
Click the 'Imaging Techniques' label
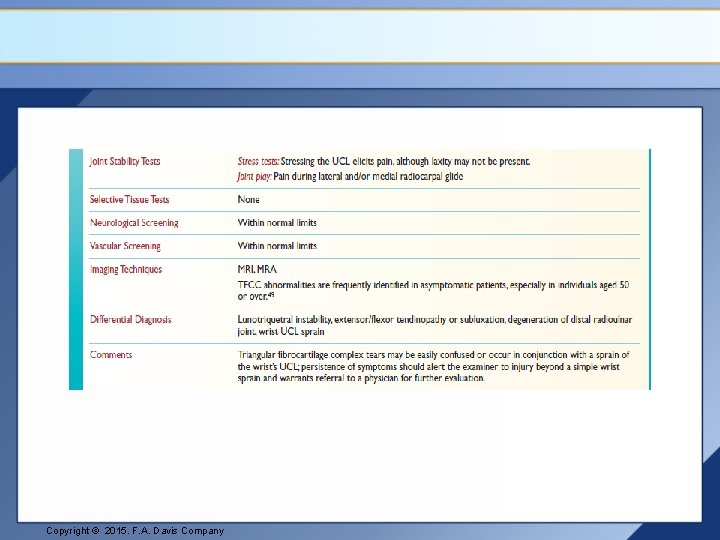pyautogui.click(x=126, y=270)
